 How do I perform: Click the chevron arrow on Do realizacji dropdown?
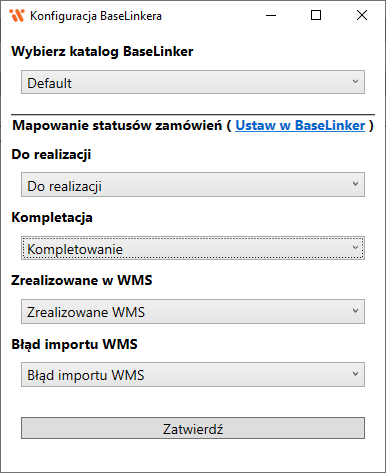coord(355,184)
